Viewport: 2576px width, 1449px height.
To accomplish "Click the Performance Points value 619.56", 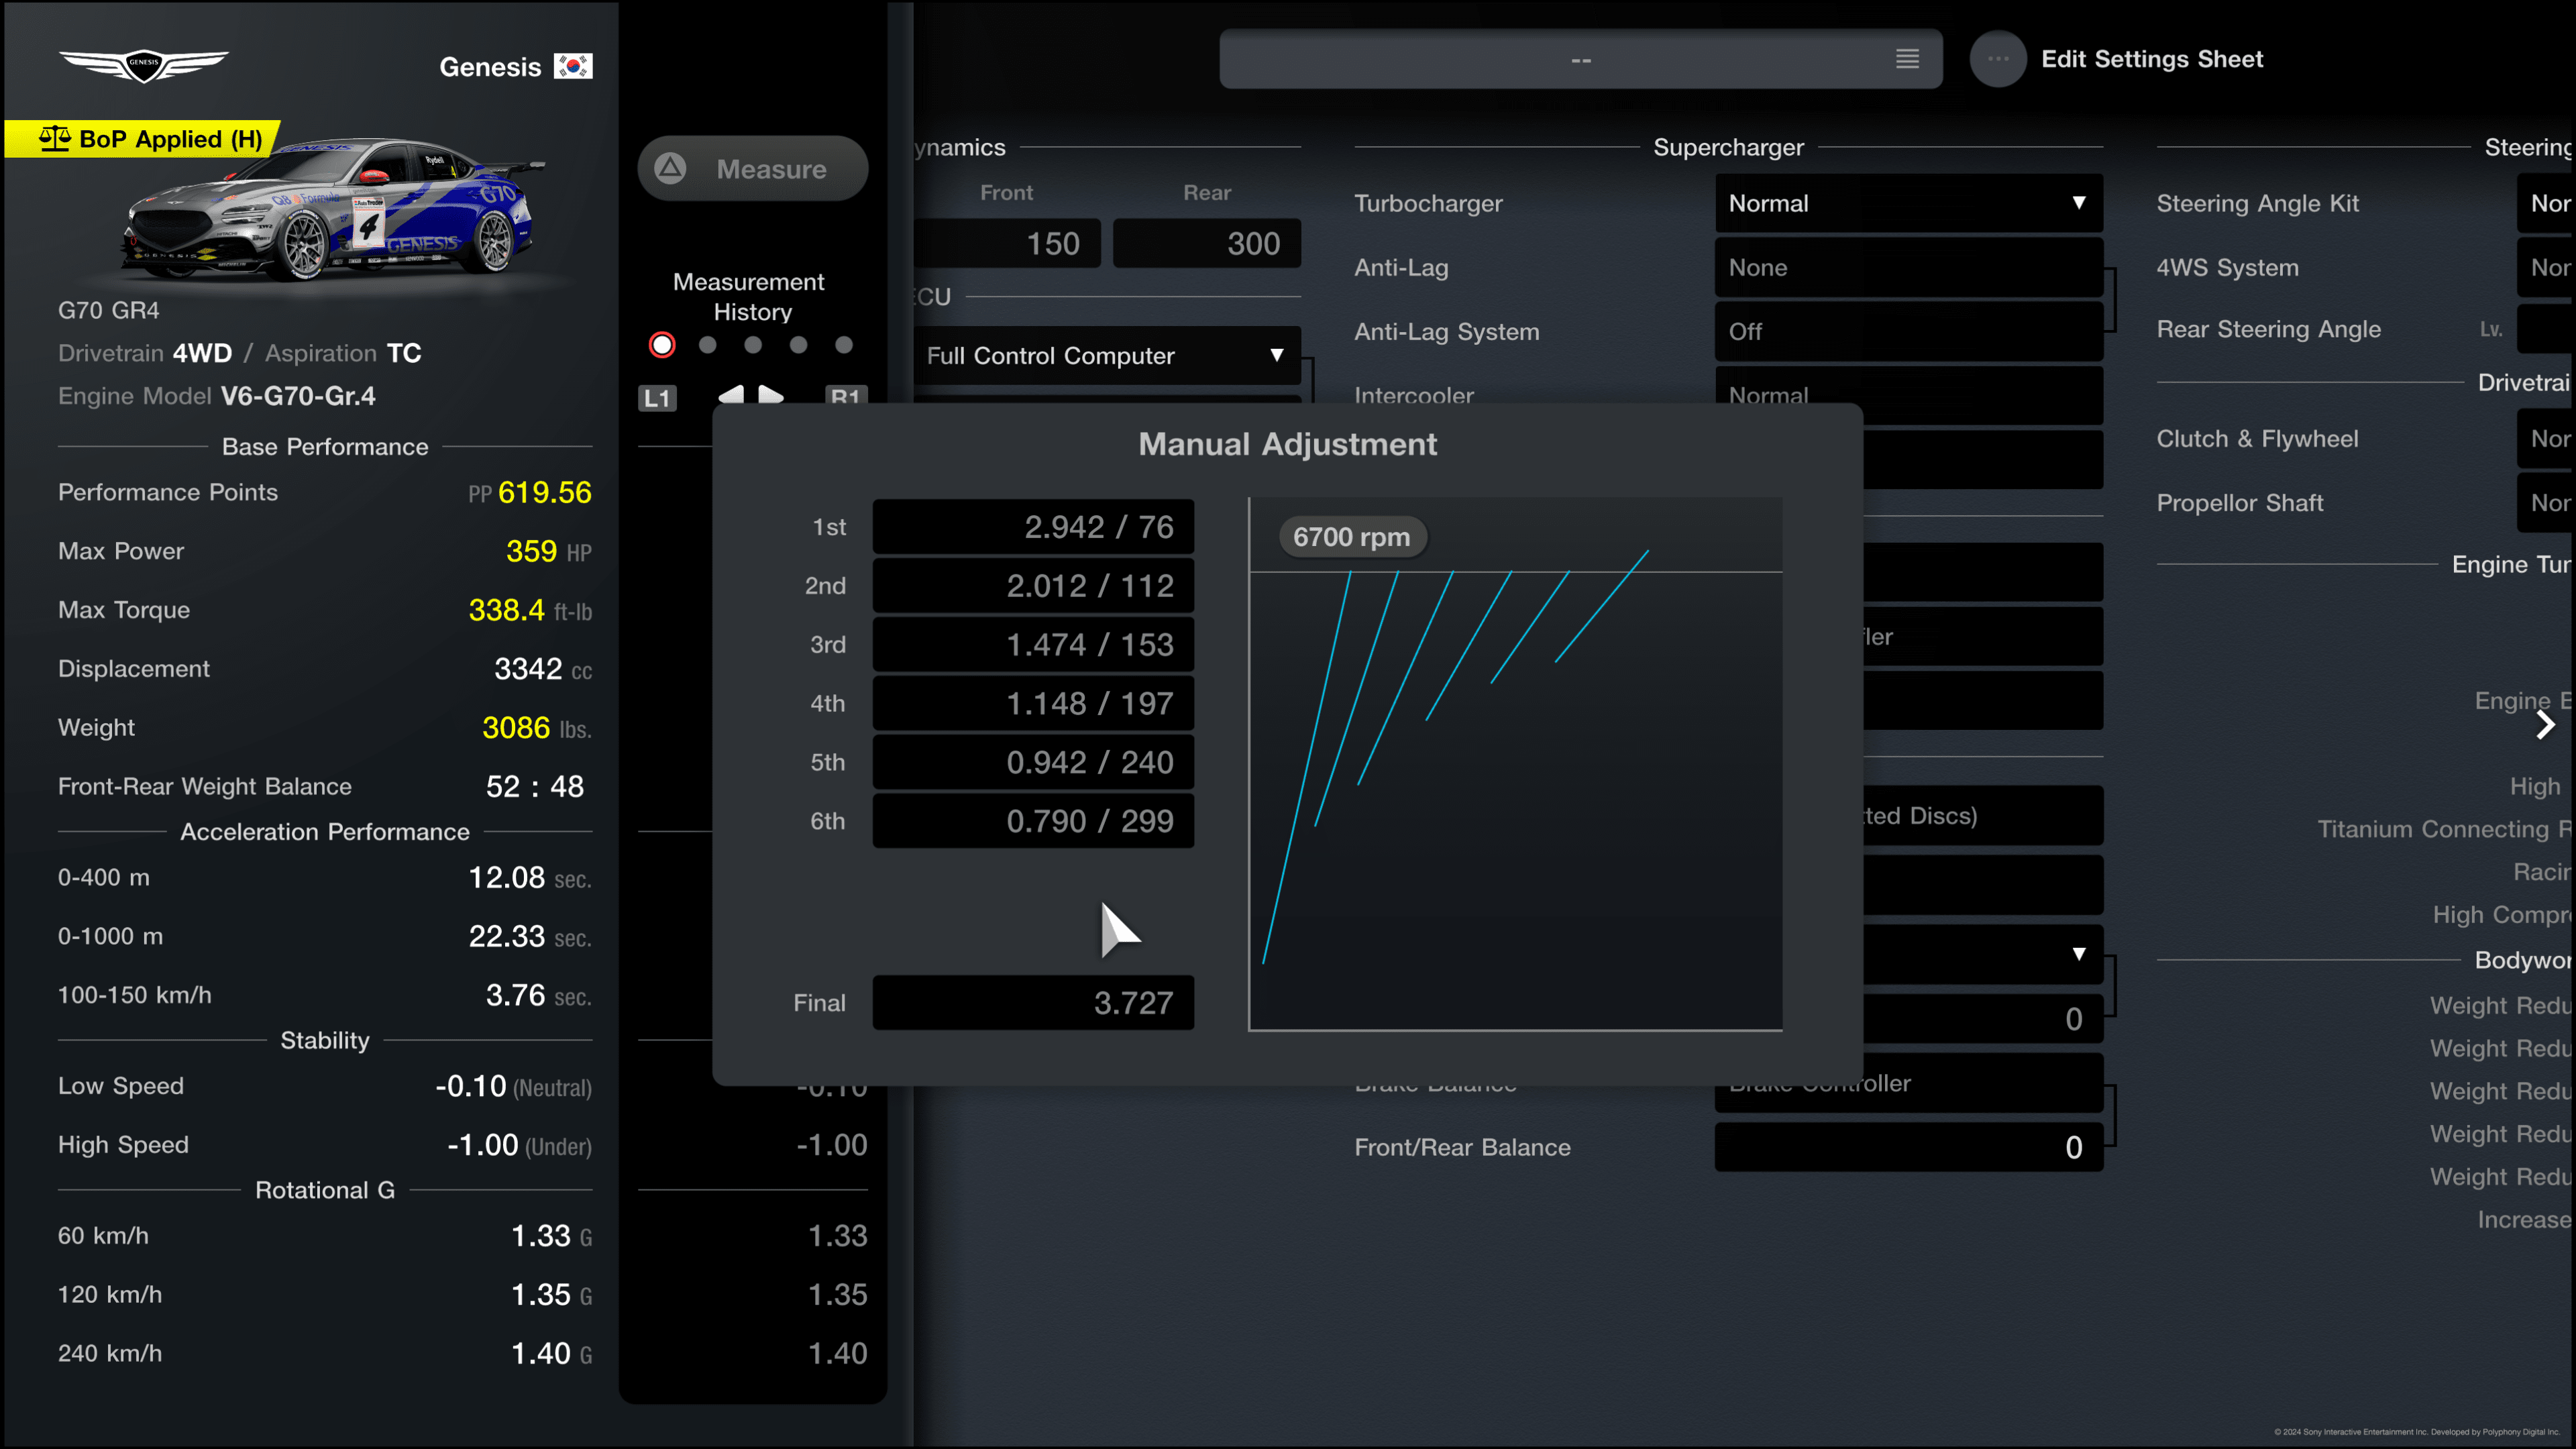I will click(x=544, y=492).
